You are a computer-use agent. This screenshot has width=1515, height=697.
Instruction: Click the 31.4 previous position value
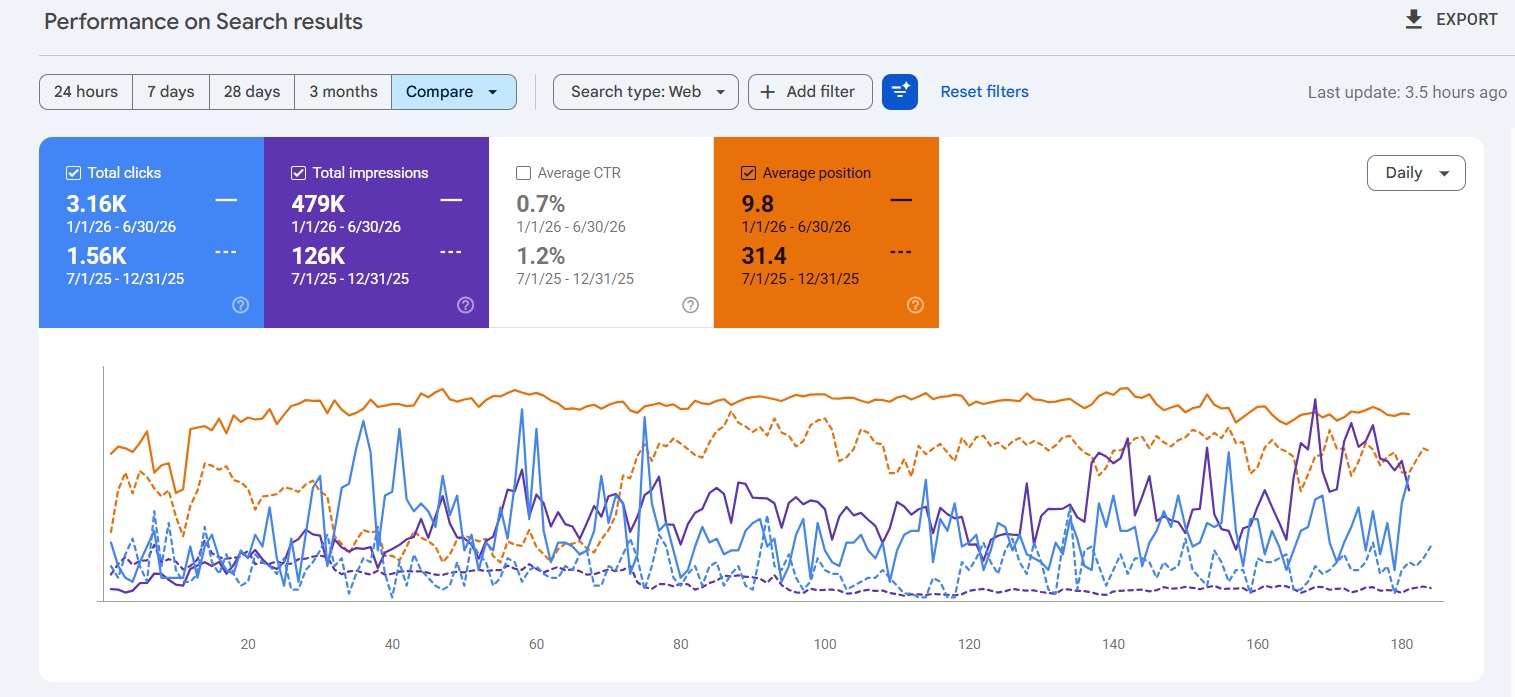pos(763,256)
